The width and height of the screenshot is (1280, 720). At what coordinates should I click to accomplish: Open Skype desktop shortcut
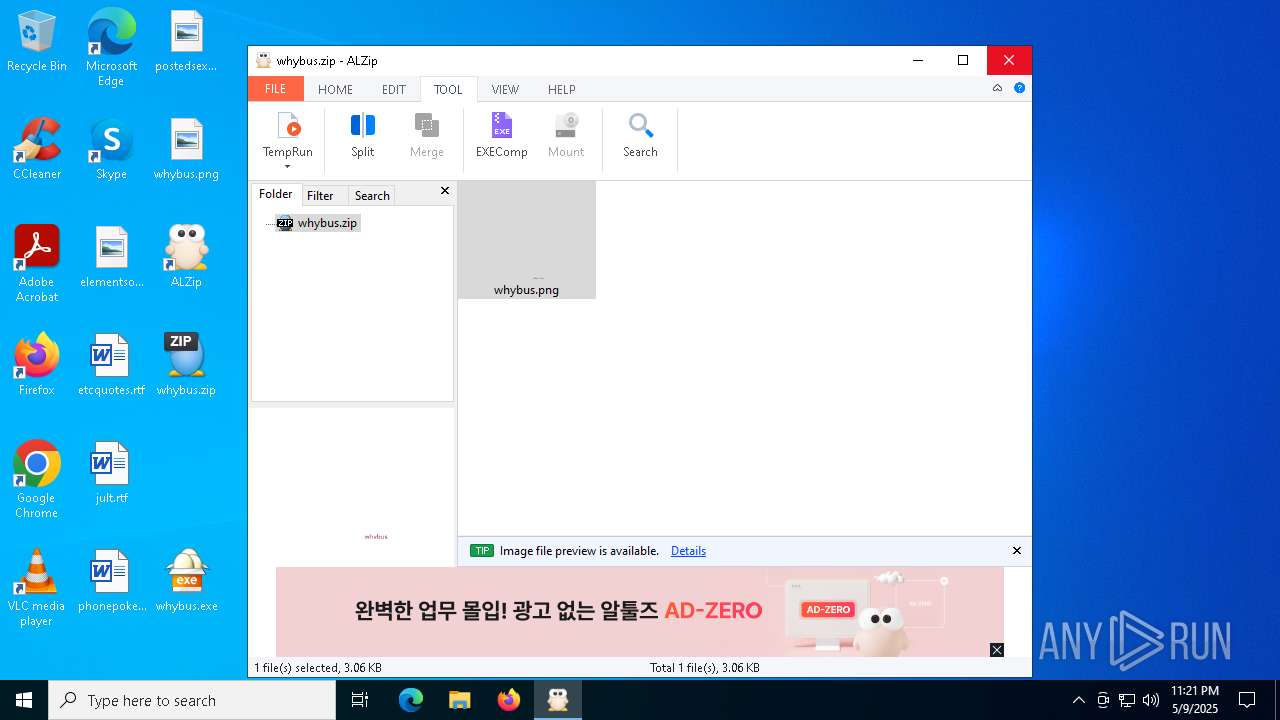(x=111, y=150)
